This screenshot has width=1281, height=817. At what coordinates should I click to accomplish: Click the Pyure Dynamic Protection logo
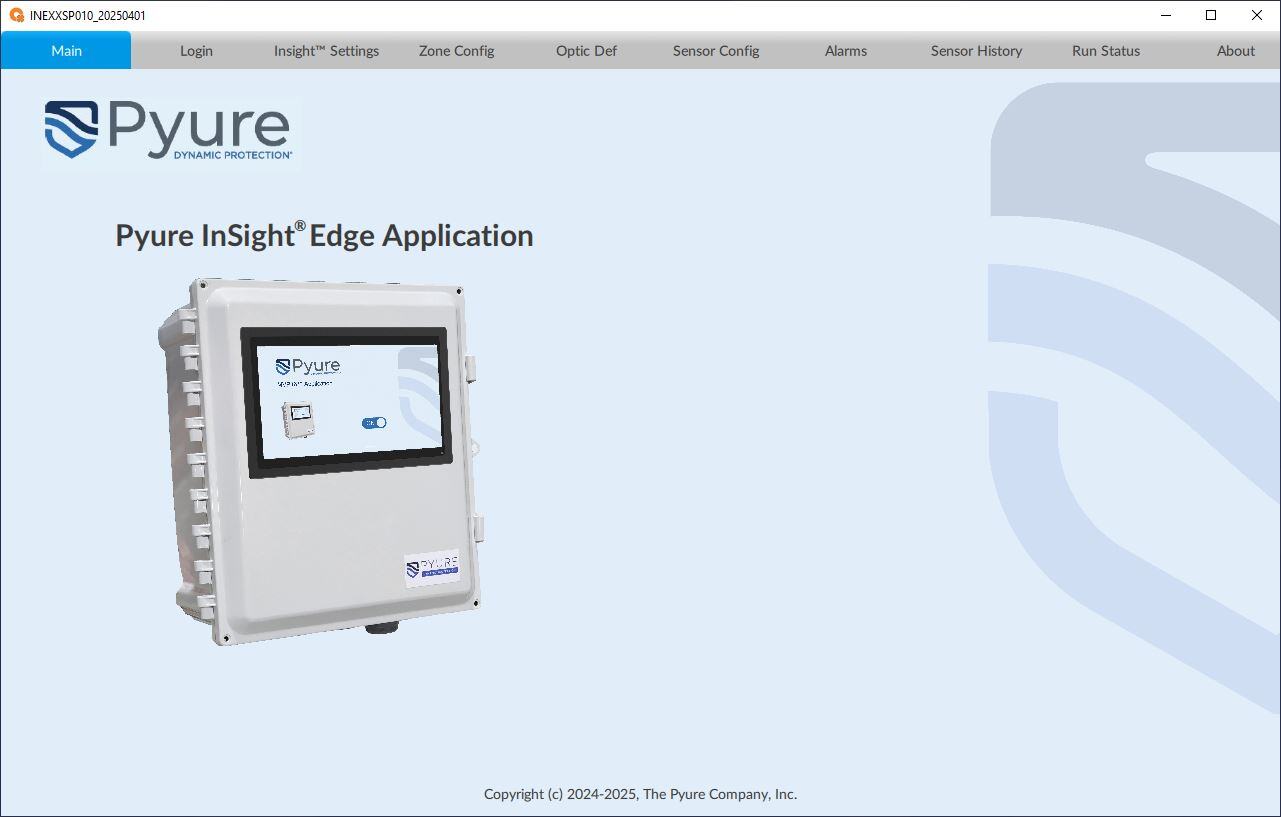point(169,129)
